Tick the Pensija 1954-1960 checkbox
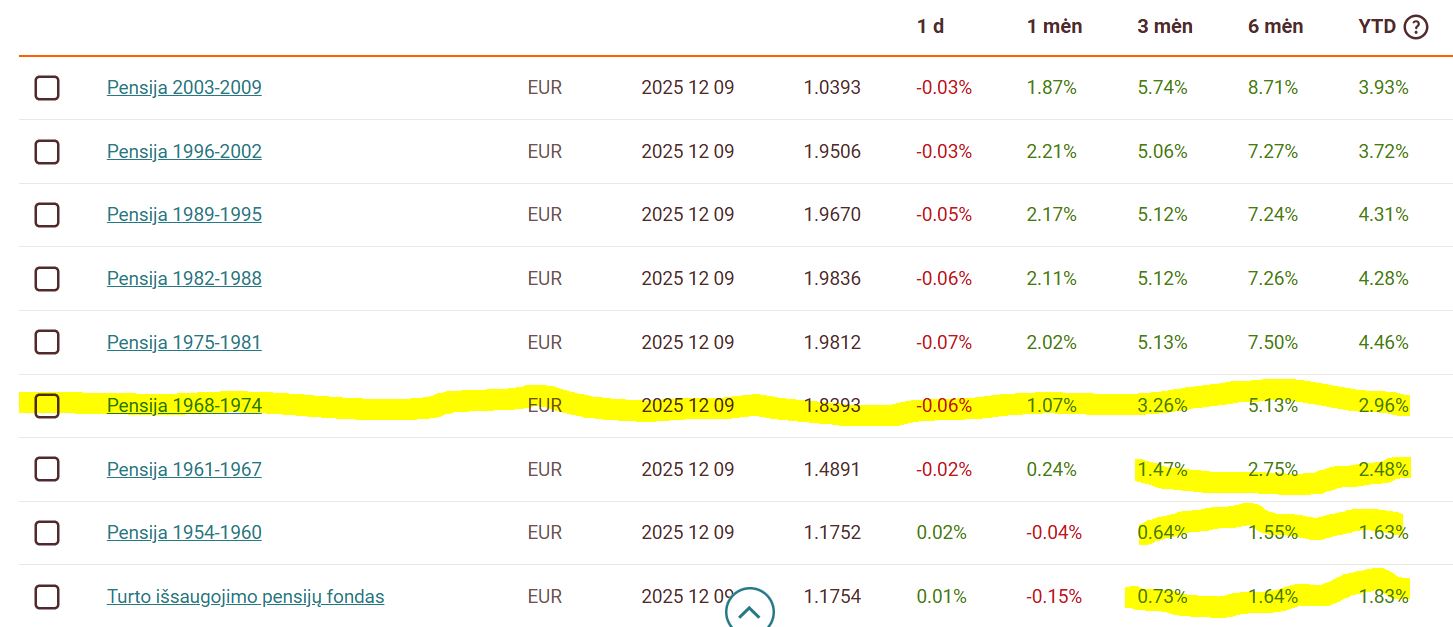 point(47,533)
